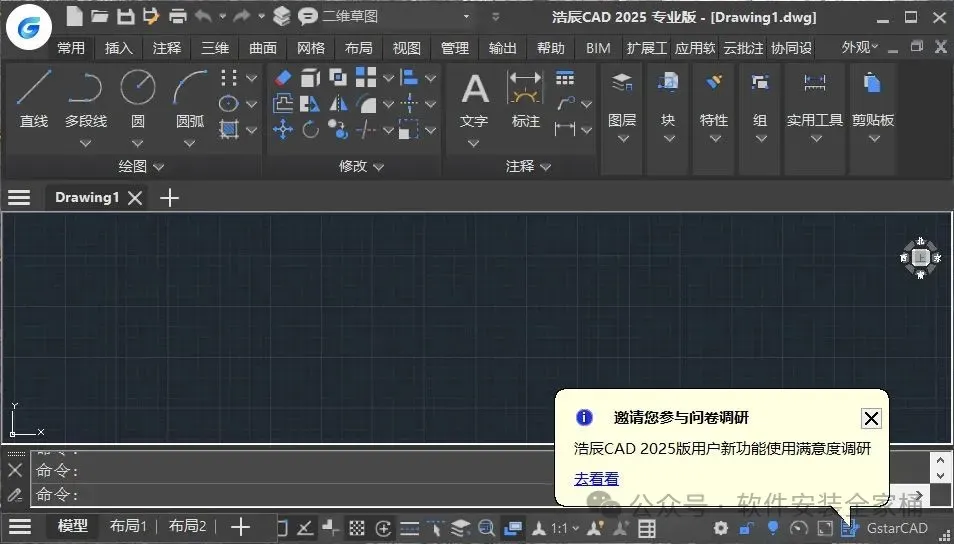954x544 pixels.
Task: Toggle full screen clean display
Action: point(825,528)
